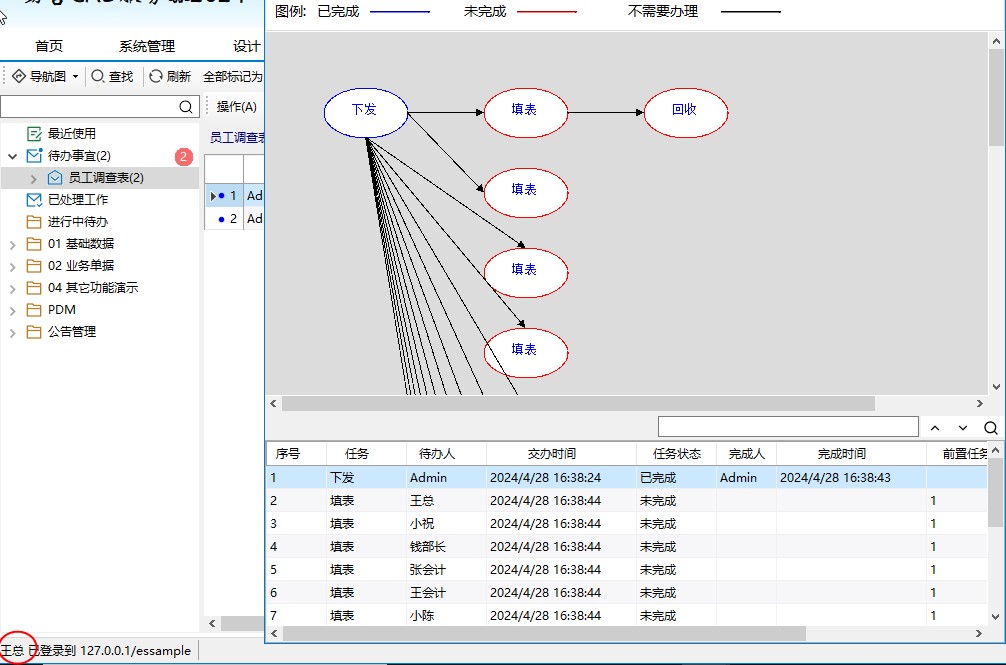Expand the 公告管理 folder
This screenshot has height=665, width=1006.
point(12,332)
